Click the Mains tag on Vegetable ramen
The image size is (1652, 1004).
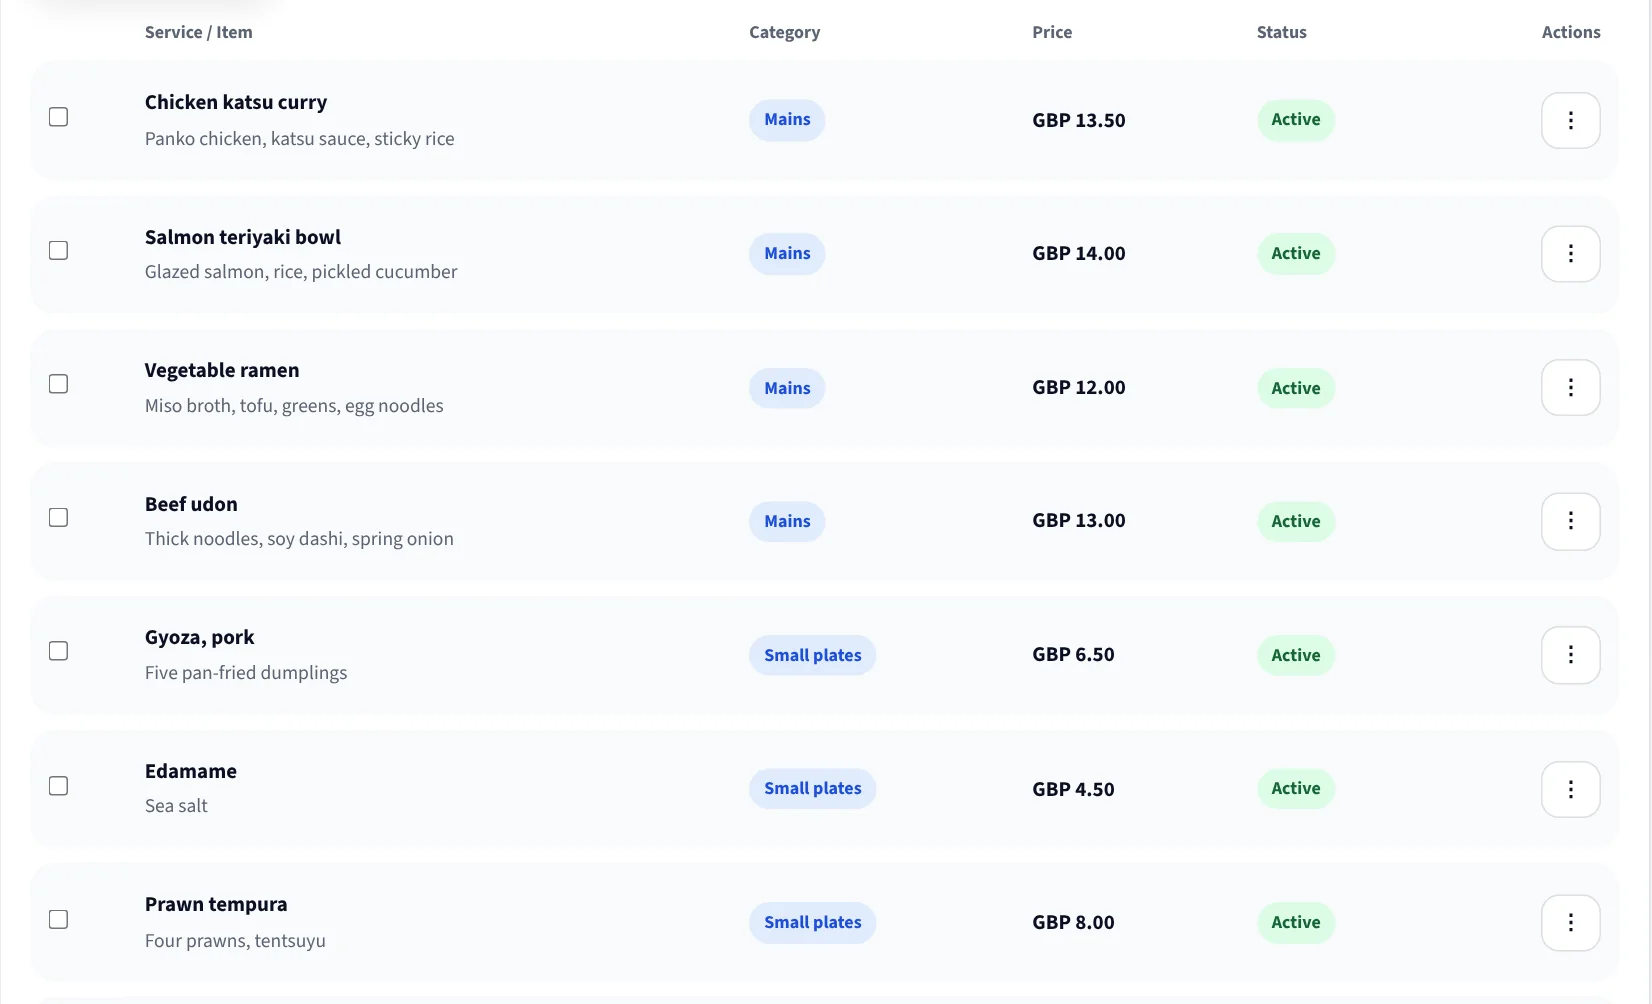click(787, 388)
